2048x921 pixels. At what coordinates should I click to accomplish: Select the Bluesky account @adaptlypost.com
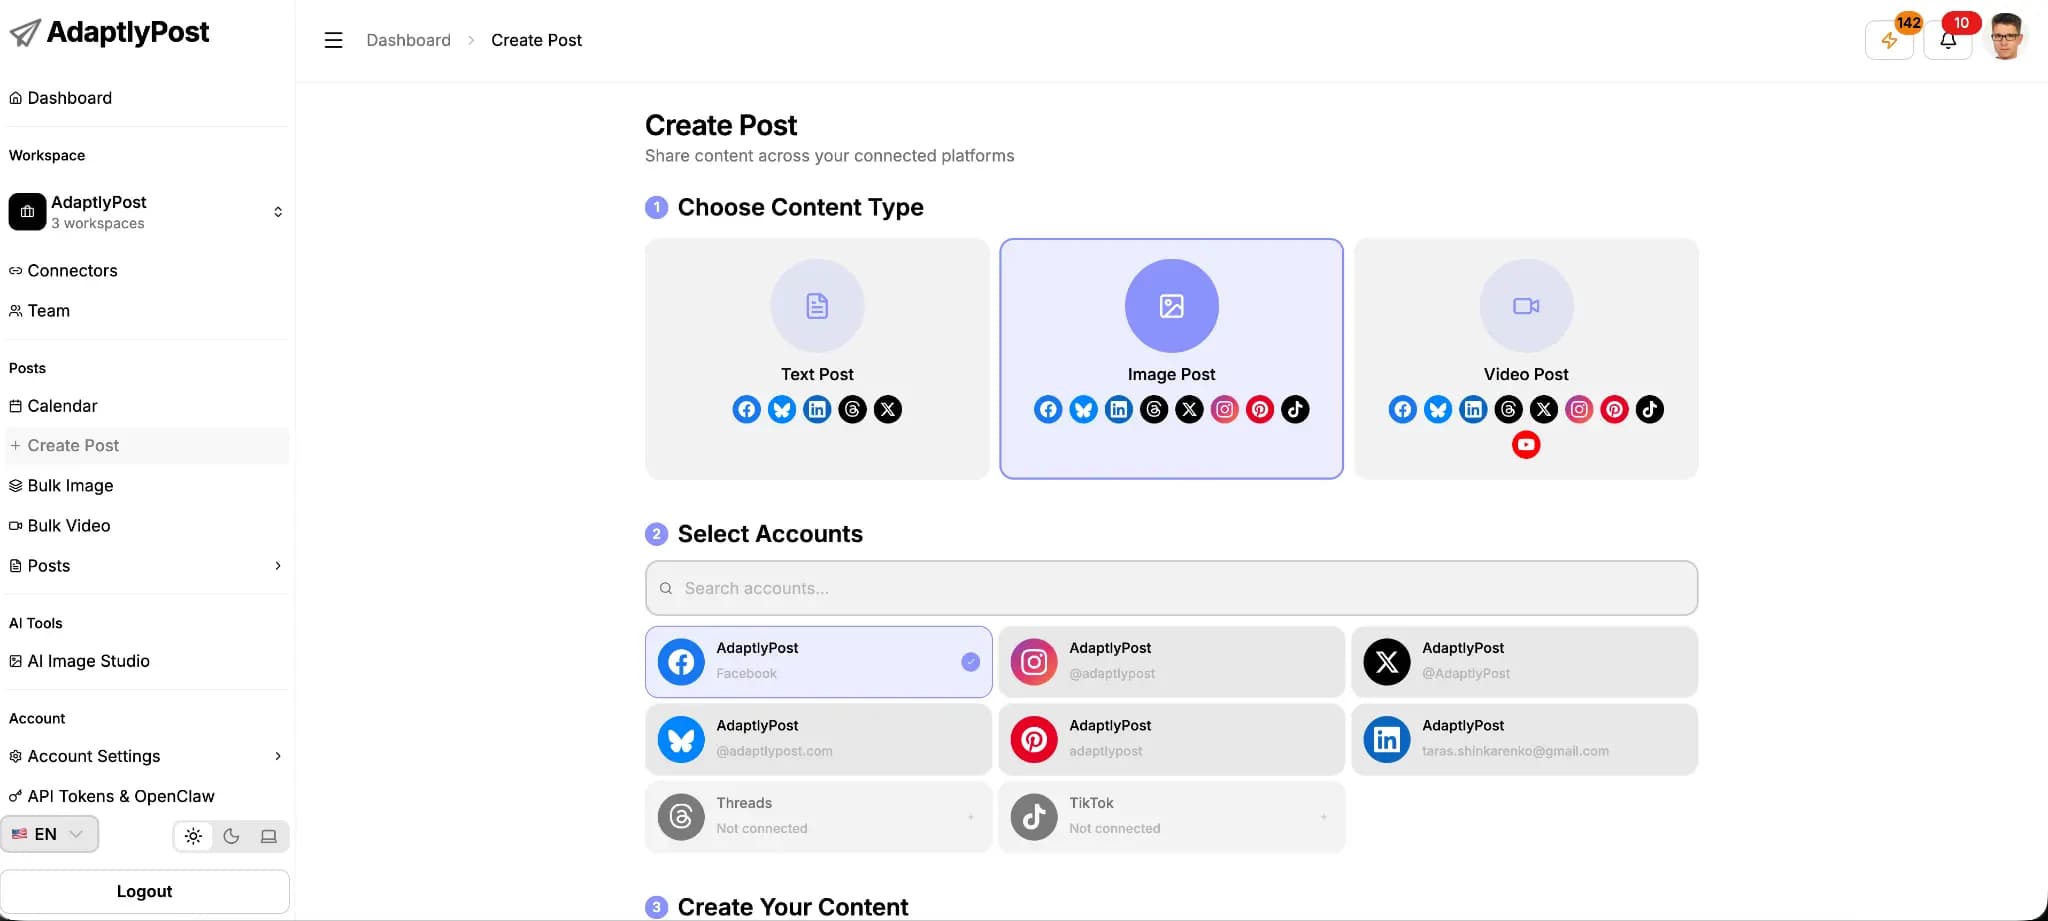pyautogui.click(x=819, y=739)
